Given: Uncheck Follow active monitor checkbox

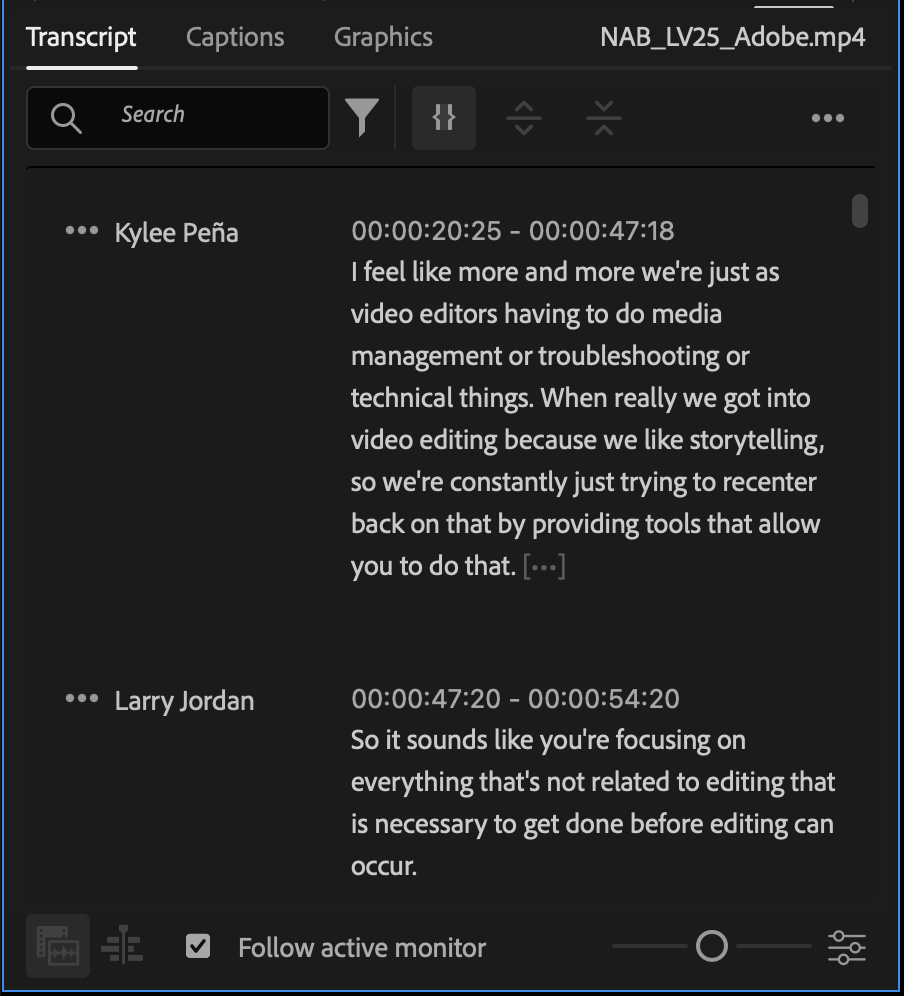Looking at the screenshot, I should (x=198, y=946).
